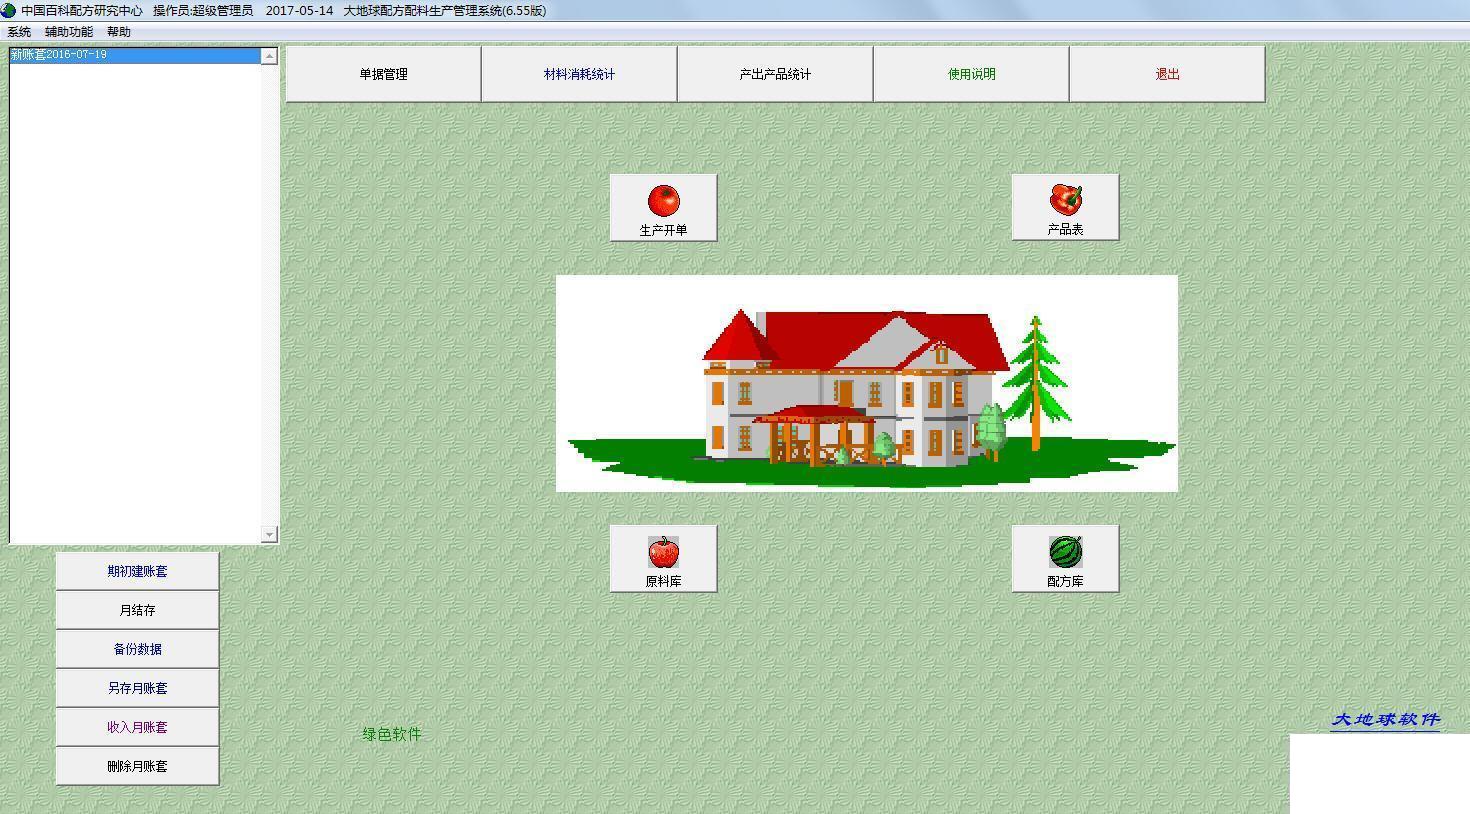Click the globe icon in title bar
This screenshot has height=814, width=1470.
click(x=8, y=10)
